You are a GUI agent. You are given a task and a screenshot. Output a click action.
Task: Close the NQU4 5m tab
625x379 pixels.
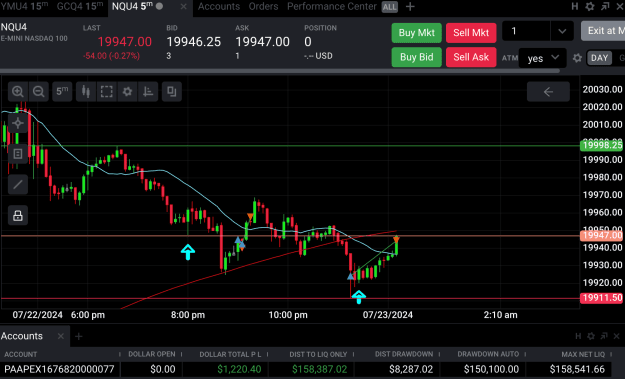[183, 6]
